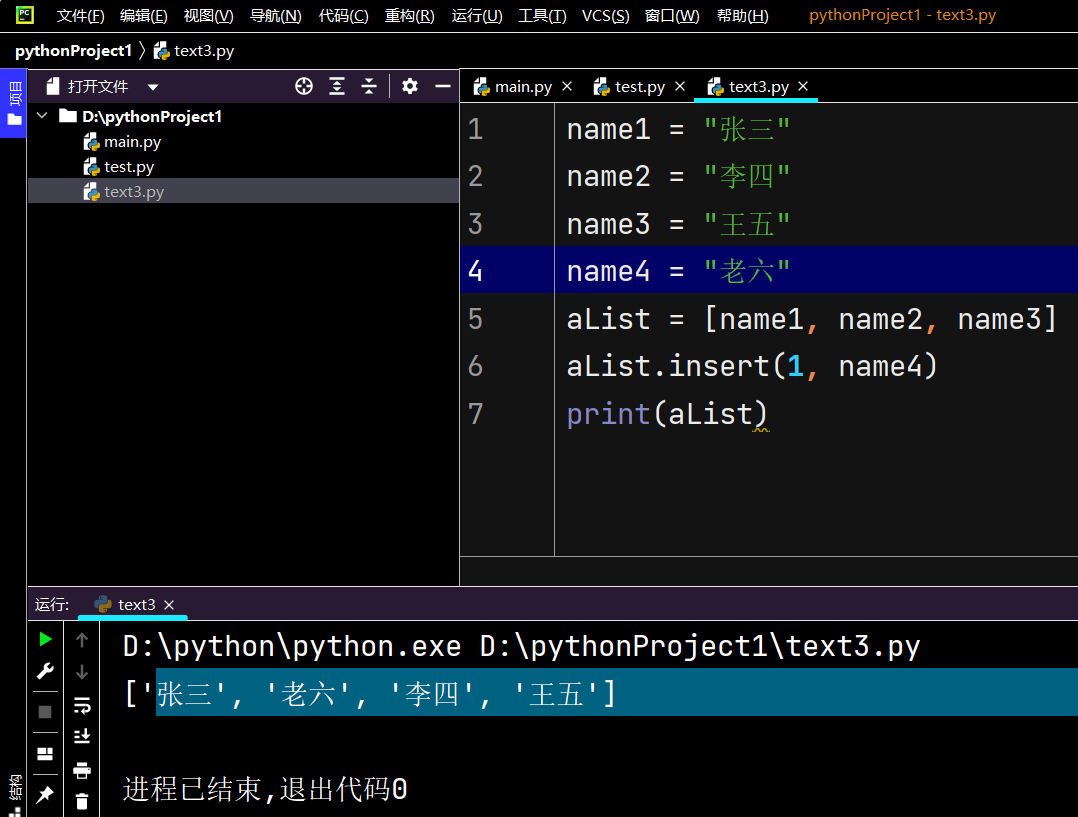Click the green Rerun button in Run panel

(45, 639)
